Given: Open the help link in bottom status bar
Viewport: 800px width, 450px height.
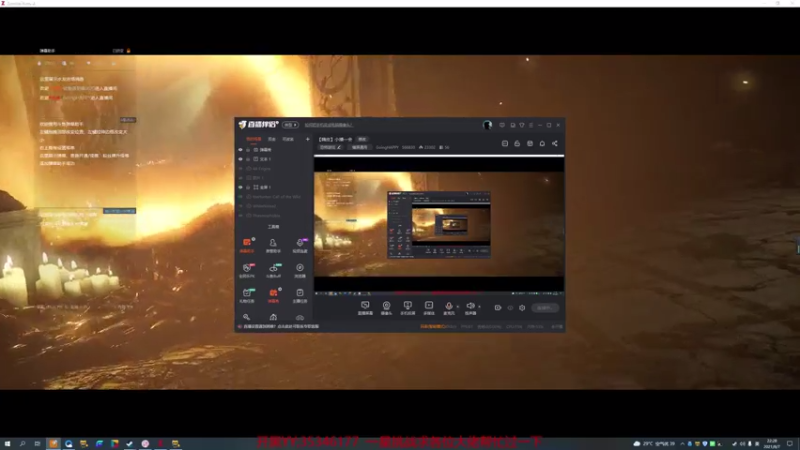Looking at the screenshot, I should pos(281,327).
